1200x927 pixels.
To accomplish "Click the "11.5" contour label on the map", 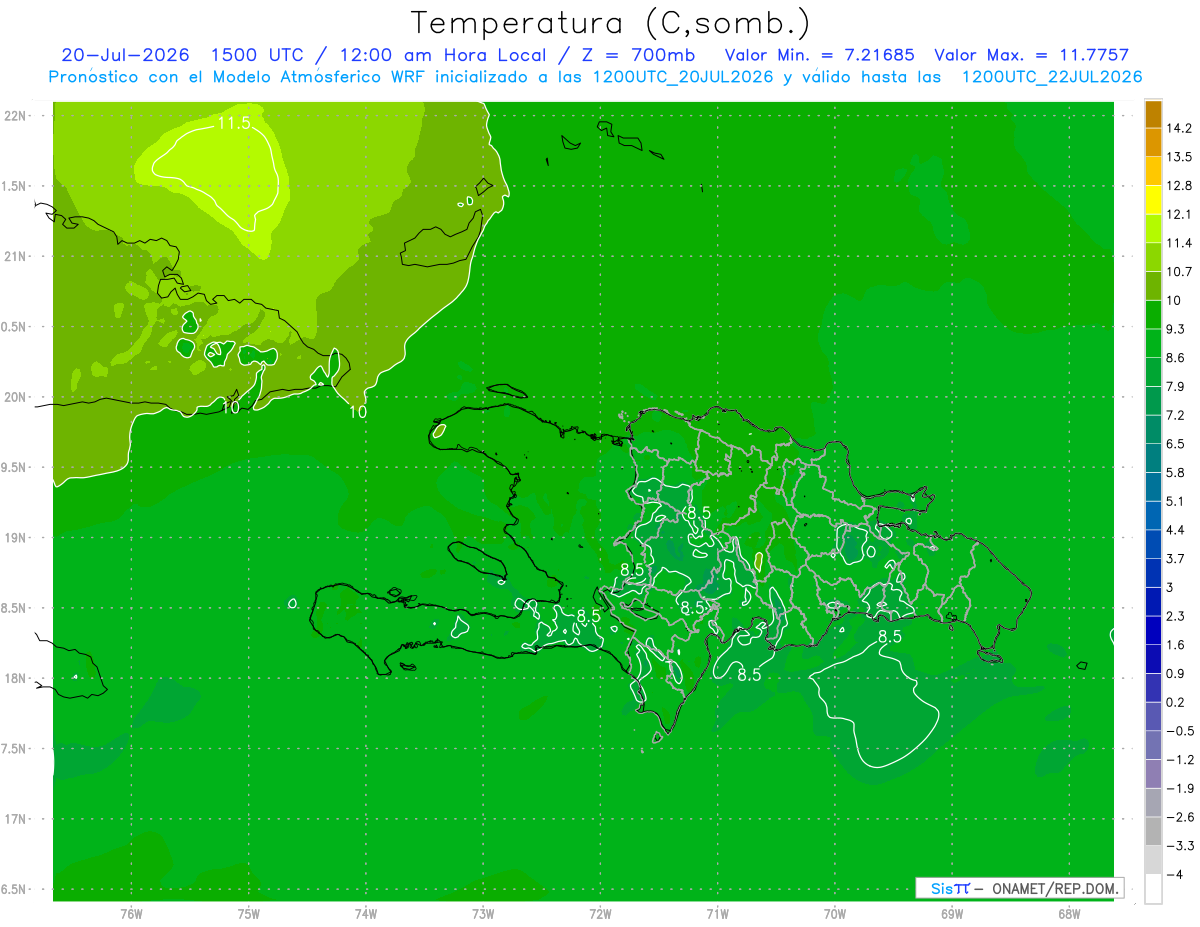I will pos(232,123).
